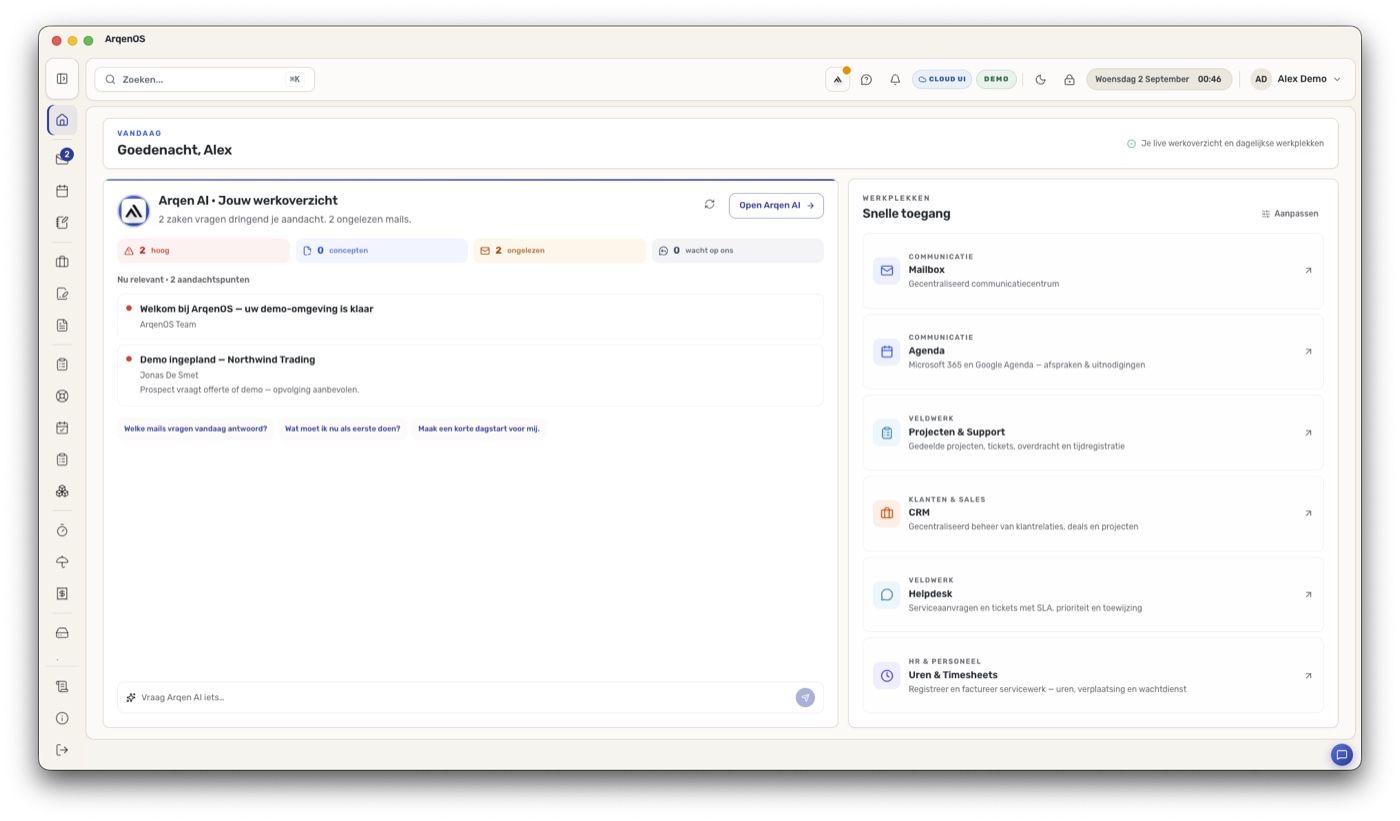Image resolution: width=1400 pixels, height=821 pixels.
Task: Open the 'Welkom bij ArqenOS' attention item
Action: click(x=470, y=316)
